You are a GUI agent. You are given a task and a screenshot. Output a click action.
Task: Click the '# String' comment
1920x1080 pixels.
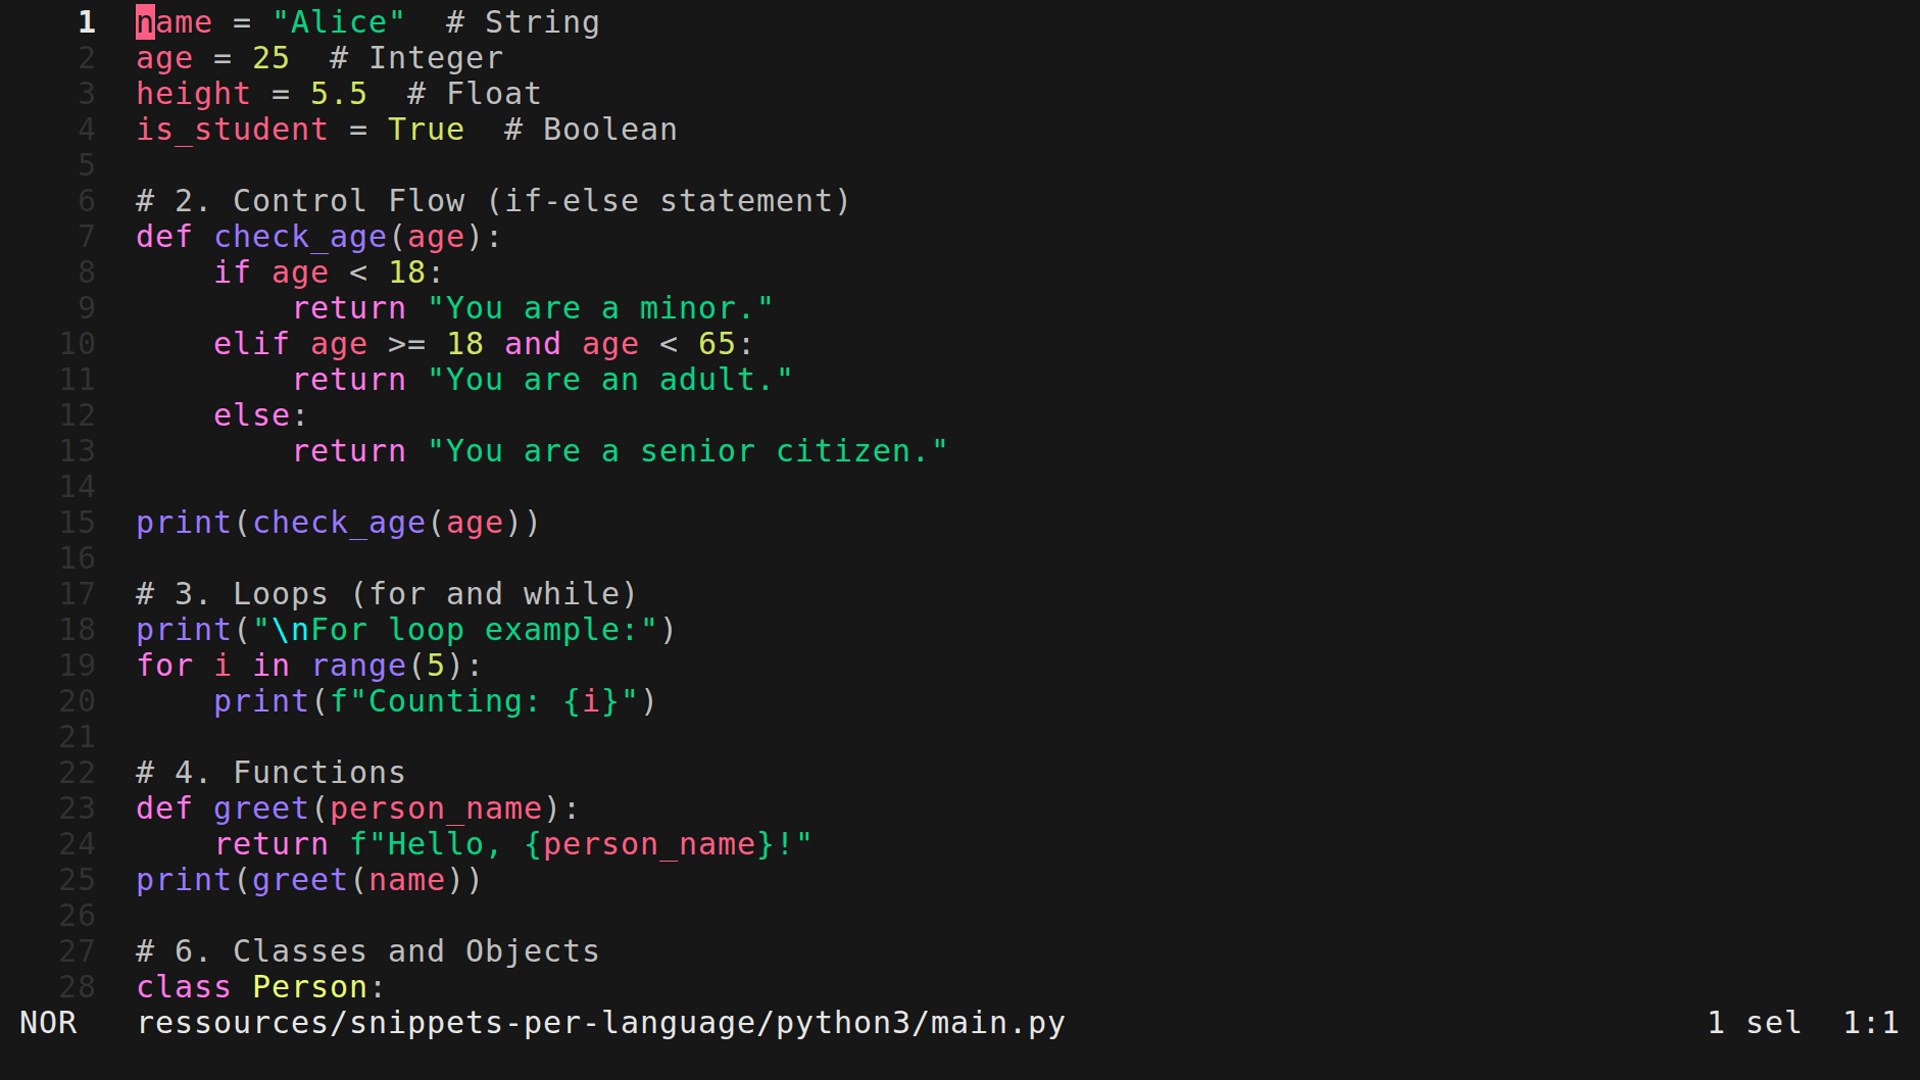click(523, 22)
